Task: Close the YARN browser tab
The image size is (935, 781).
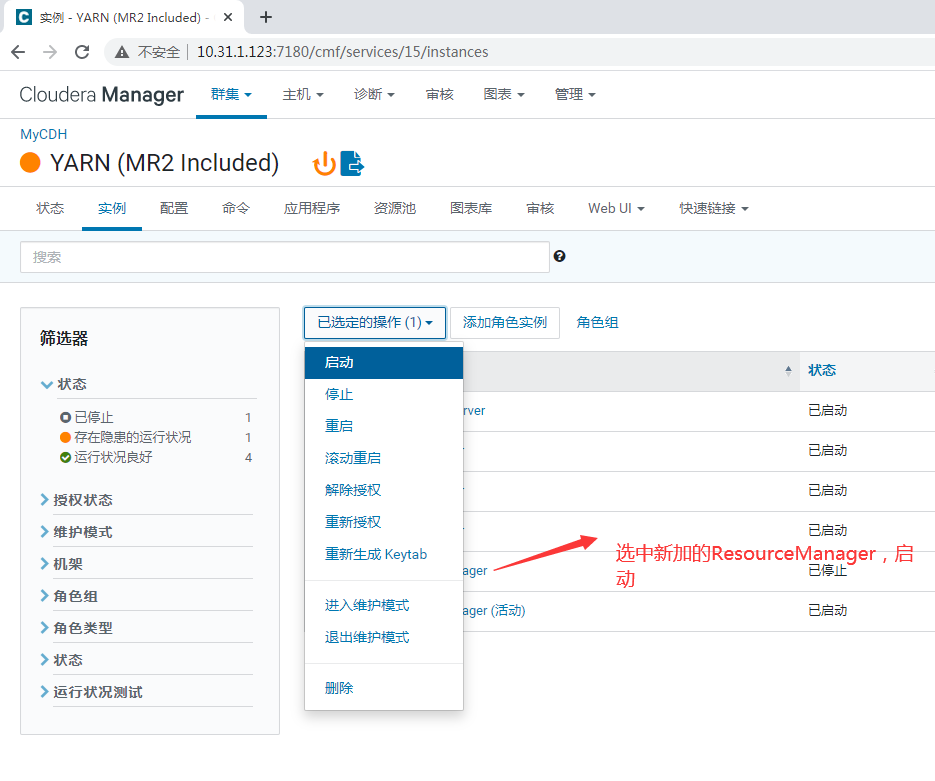Action: [x=228, y=17]
